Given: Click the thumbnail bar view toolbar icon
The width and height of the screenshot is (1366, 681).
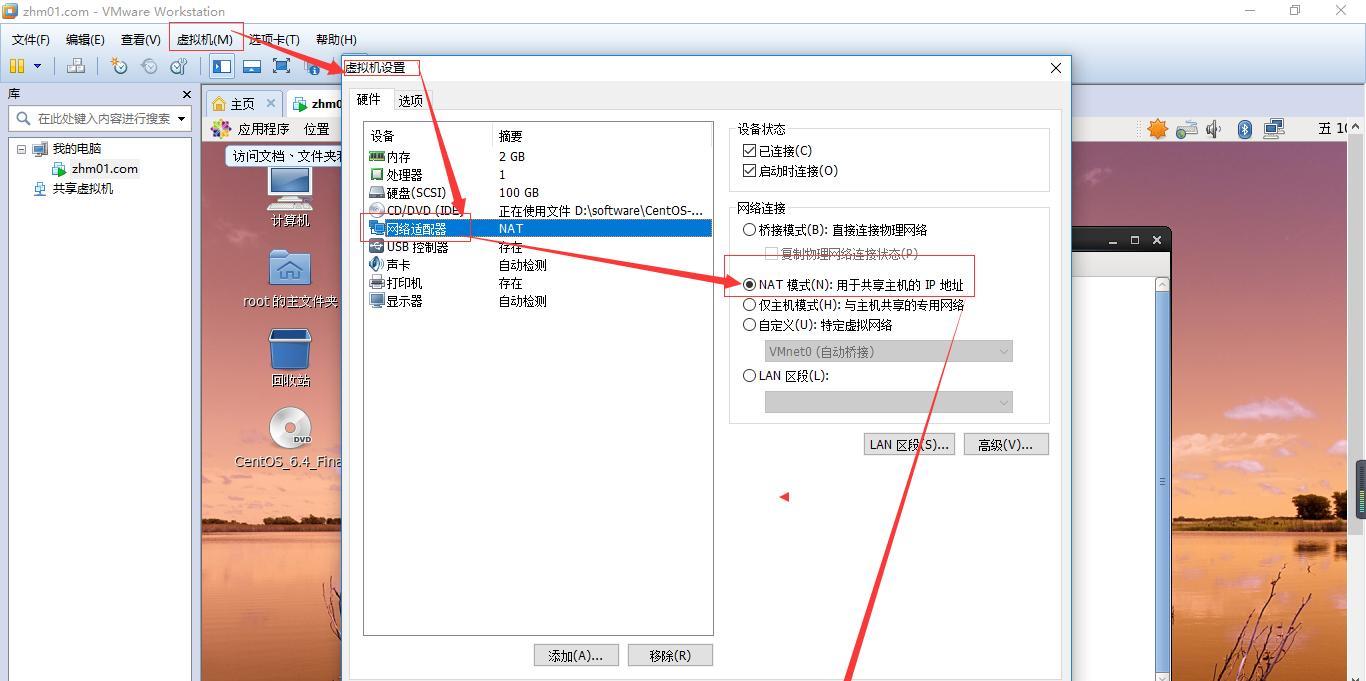Looking at the screenshot, I should pyautogui.click(x=252, y=66).
